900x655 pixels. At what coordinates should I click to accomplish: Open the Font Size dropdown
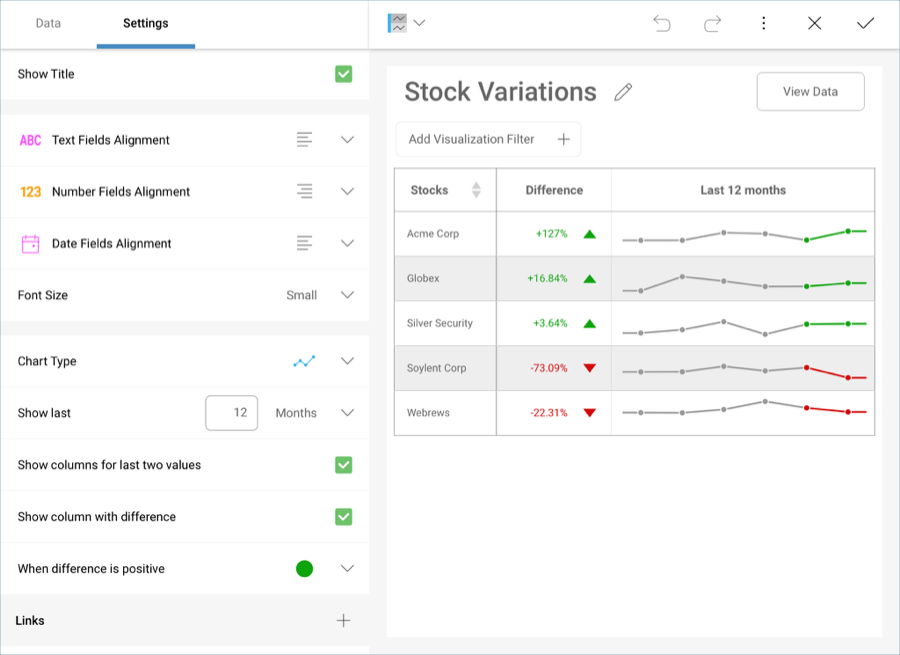347,295
